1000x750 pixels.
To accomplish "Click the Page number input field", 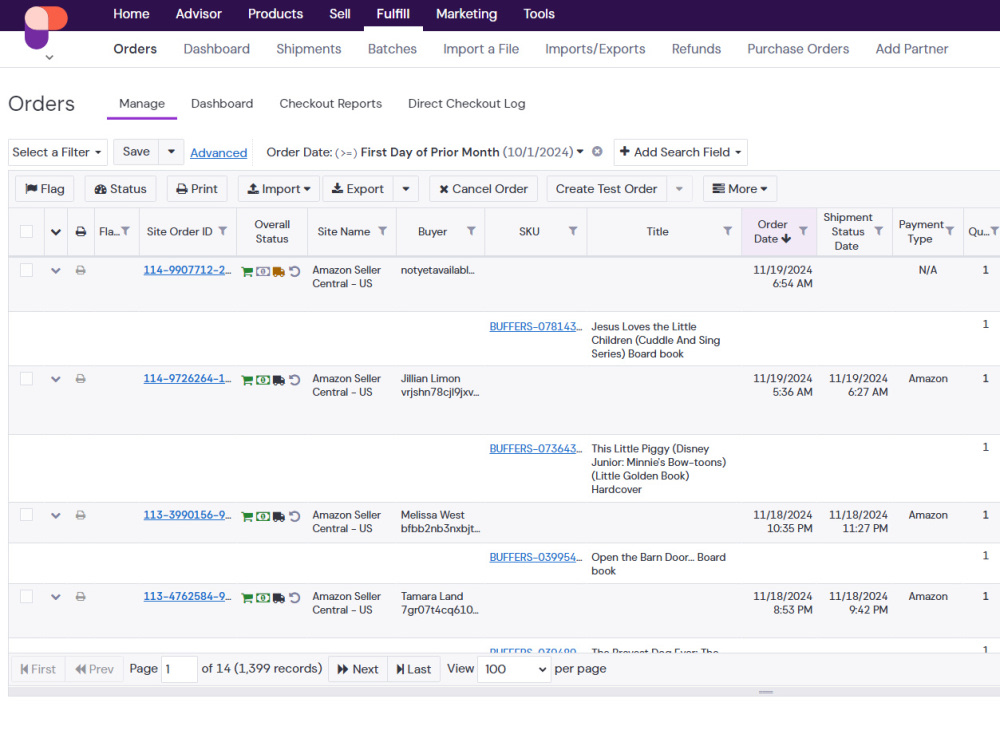I will click(x=179, y=669).
